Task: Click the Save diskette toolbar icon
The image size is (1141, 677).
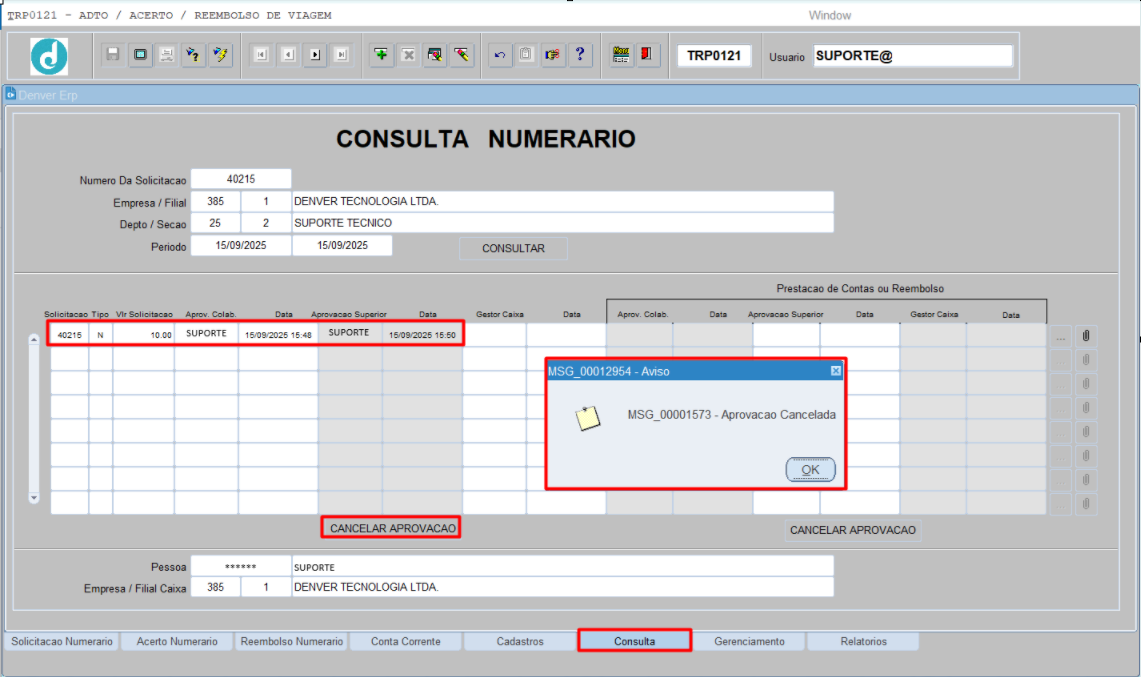Action: pos(113,56)
